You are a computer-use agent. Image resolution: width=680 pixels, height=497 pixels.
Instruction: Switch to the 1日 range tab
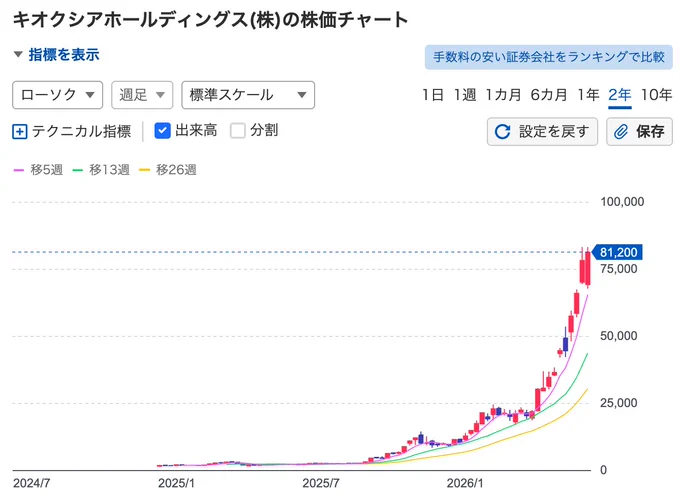click(432, 95)
